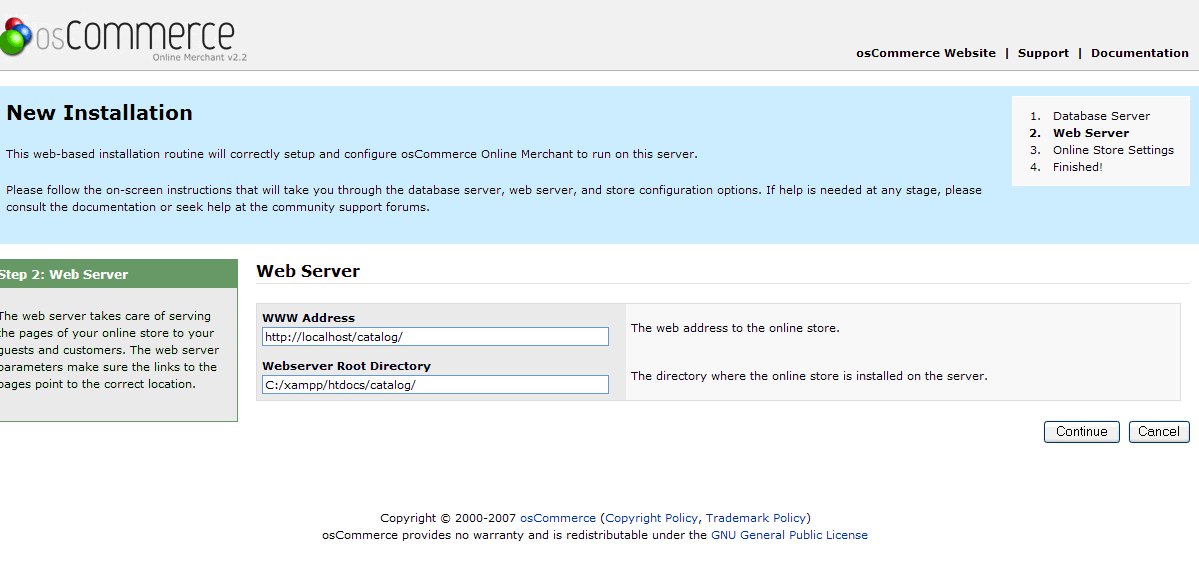Click the WWW Address label

[308, 317]
